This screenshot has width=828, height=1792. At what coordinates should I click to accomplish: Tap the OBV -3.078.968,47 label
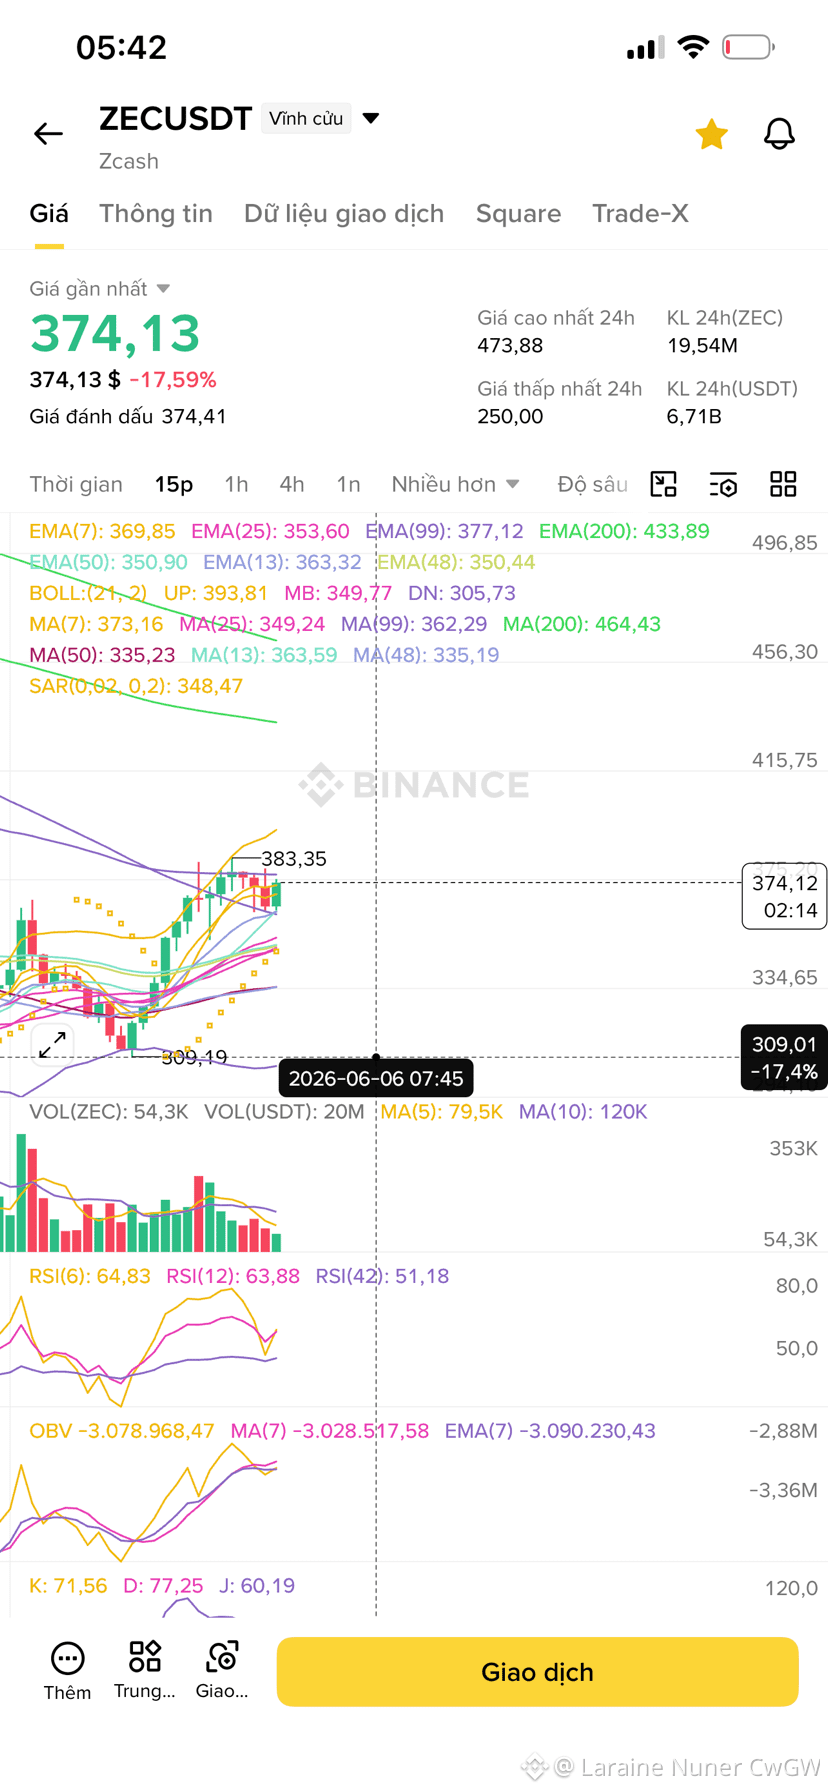click(122, 1431)
